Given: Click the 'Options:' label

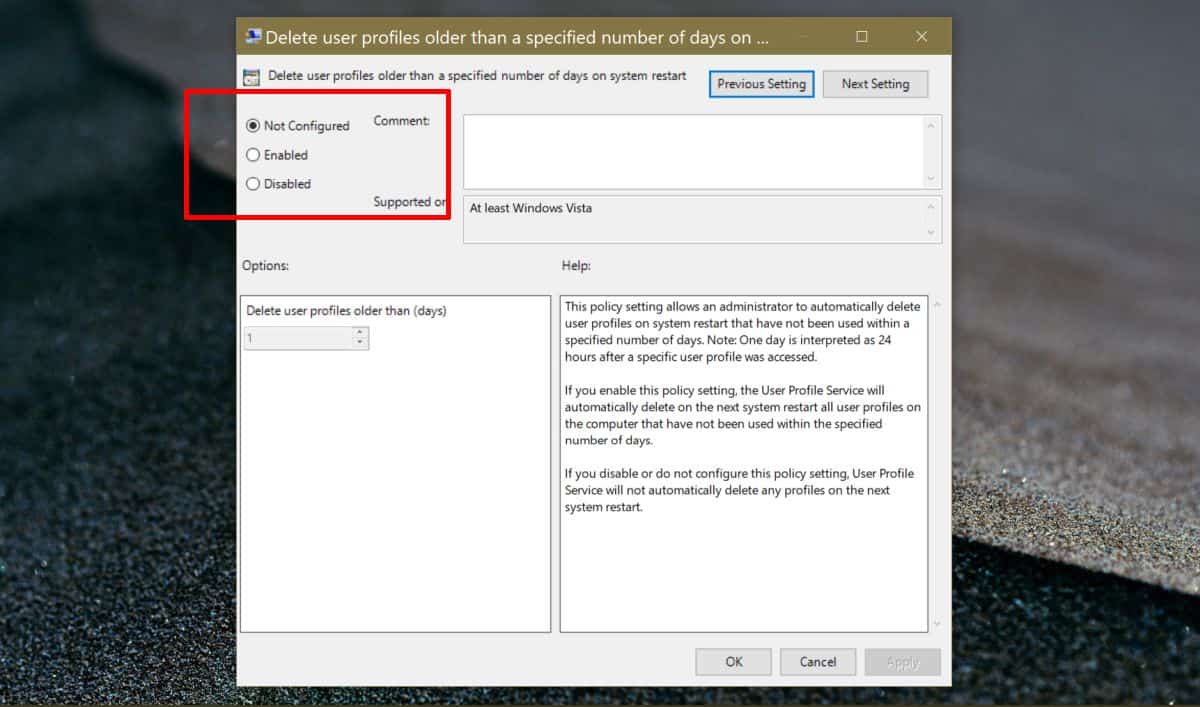Looking at the screenshot, I should 265,266.
